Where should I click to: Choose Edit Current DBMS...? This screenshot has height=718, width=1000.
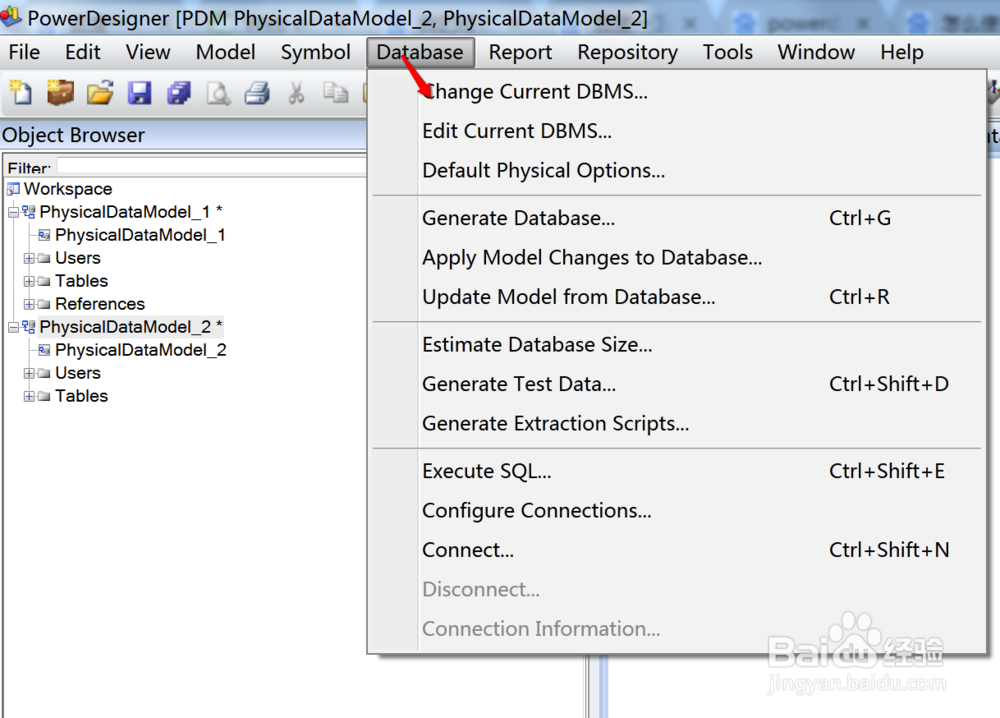point(677,131)
